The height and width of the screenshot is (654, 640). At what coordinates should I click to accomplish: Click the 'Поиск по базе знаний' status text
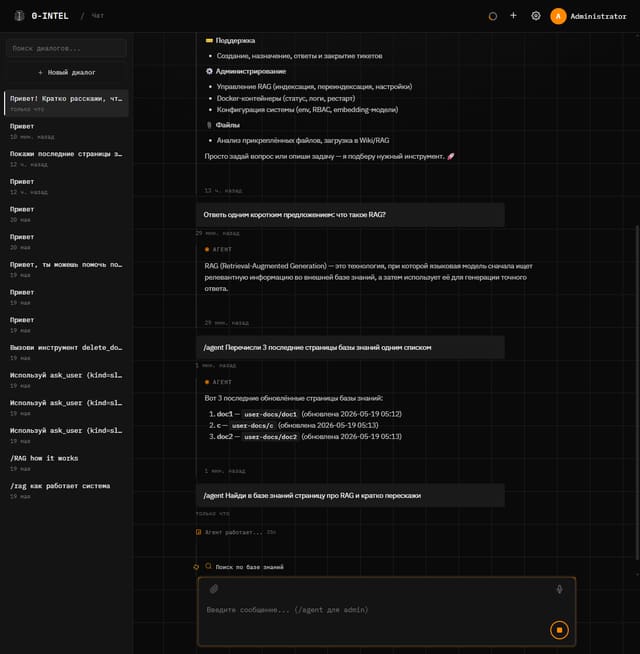[249, 567]
